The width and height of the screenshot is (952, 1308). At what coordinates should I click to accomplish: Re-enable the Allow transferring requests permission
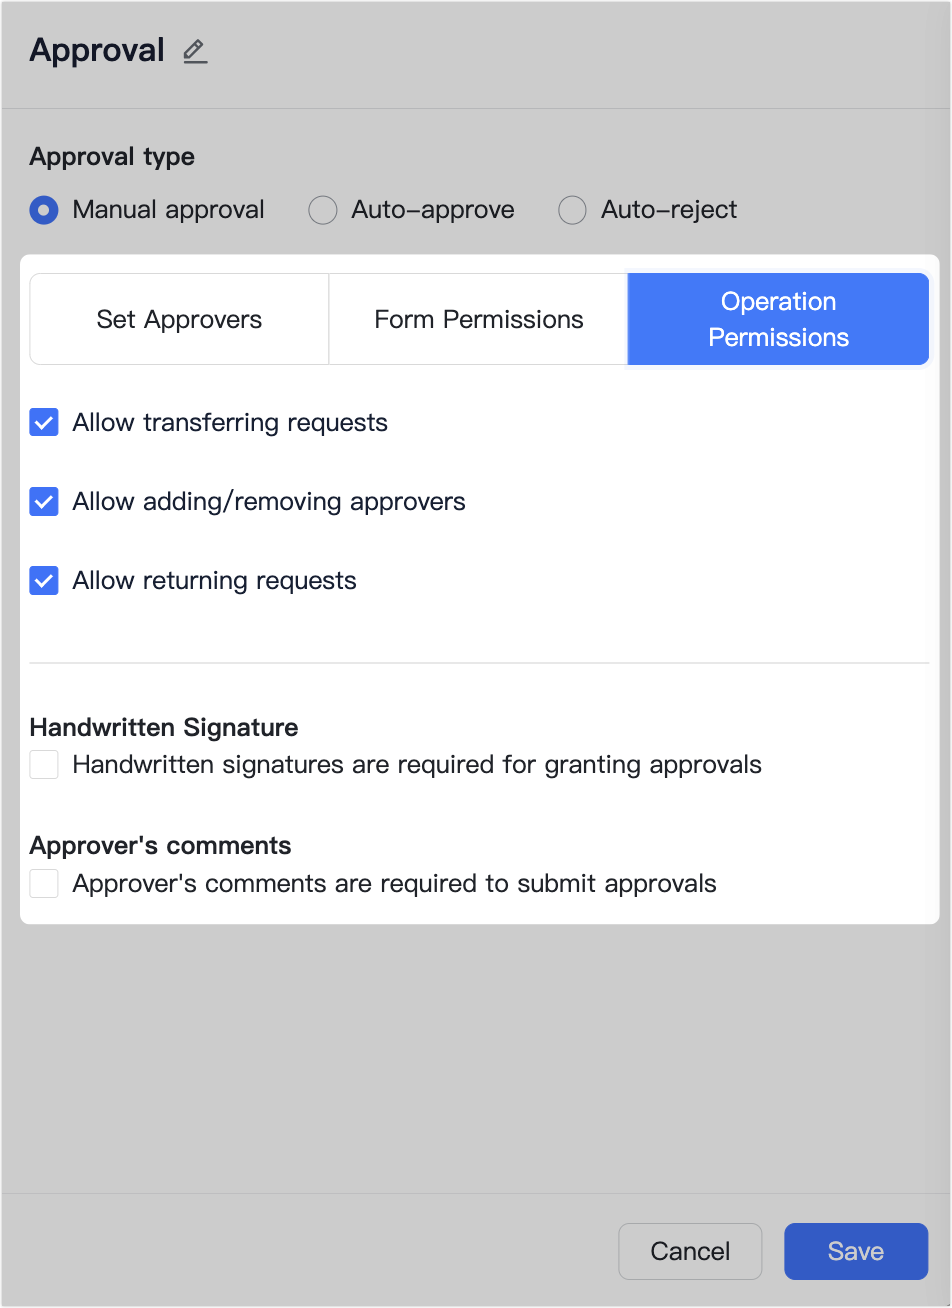43,422
